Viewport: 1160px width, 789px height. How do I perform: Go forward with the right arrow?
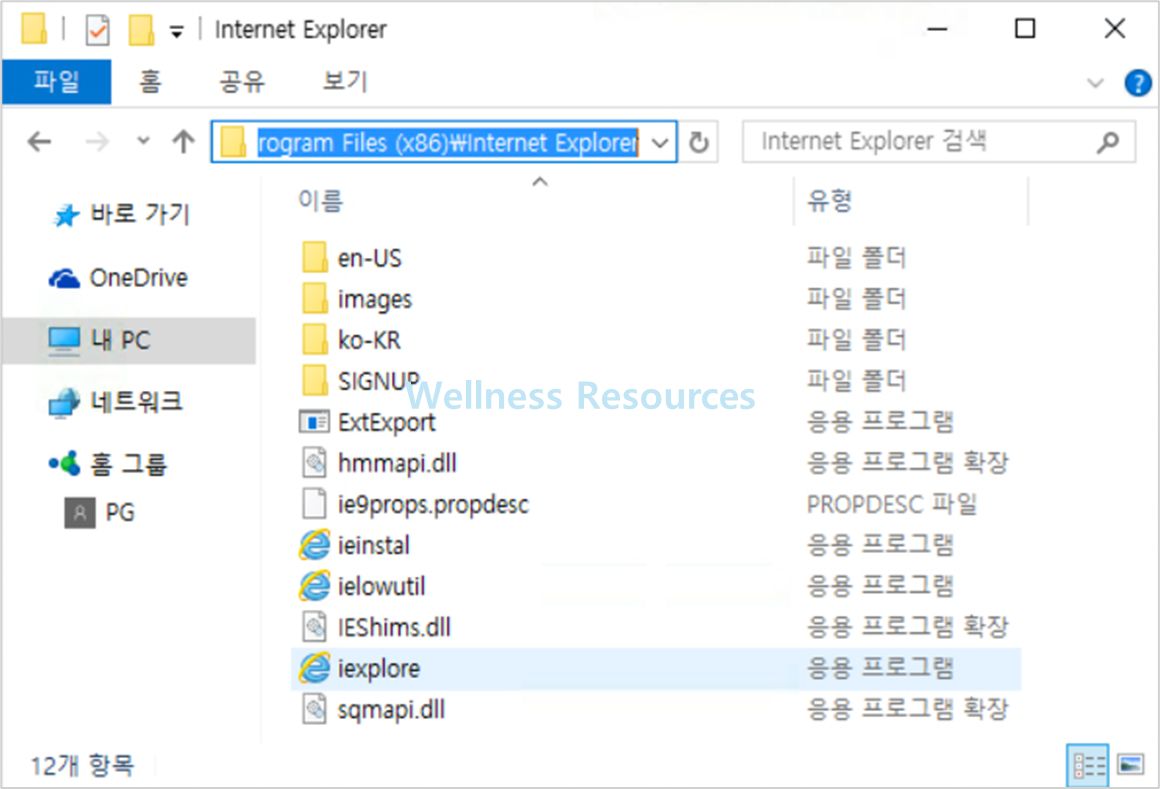pos(97,141)
